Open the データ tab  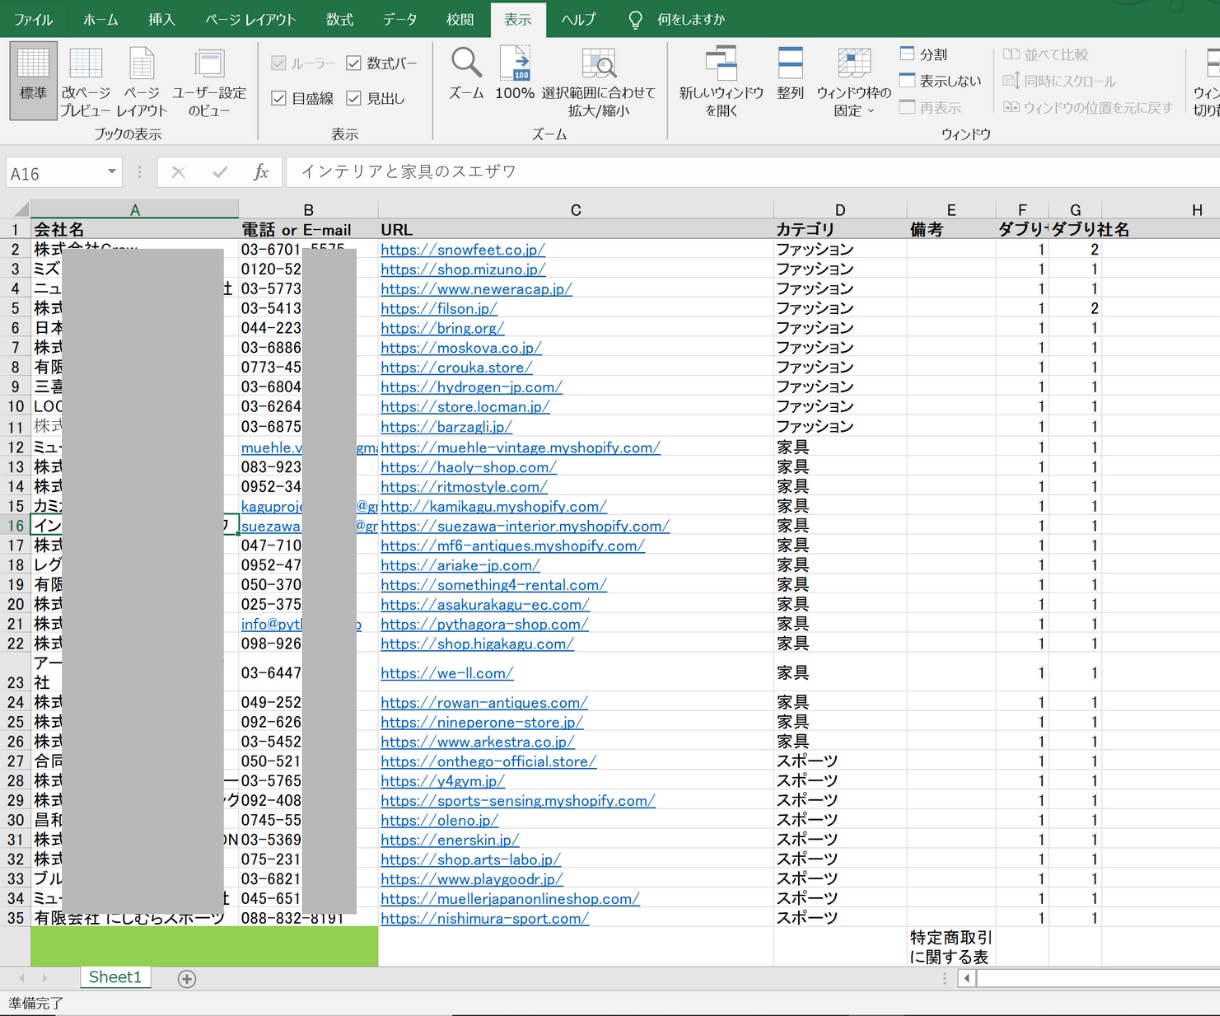[x=400, y=19]
